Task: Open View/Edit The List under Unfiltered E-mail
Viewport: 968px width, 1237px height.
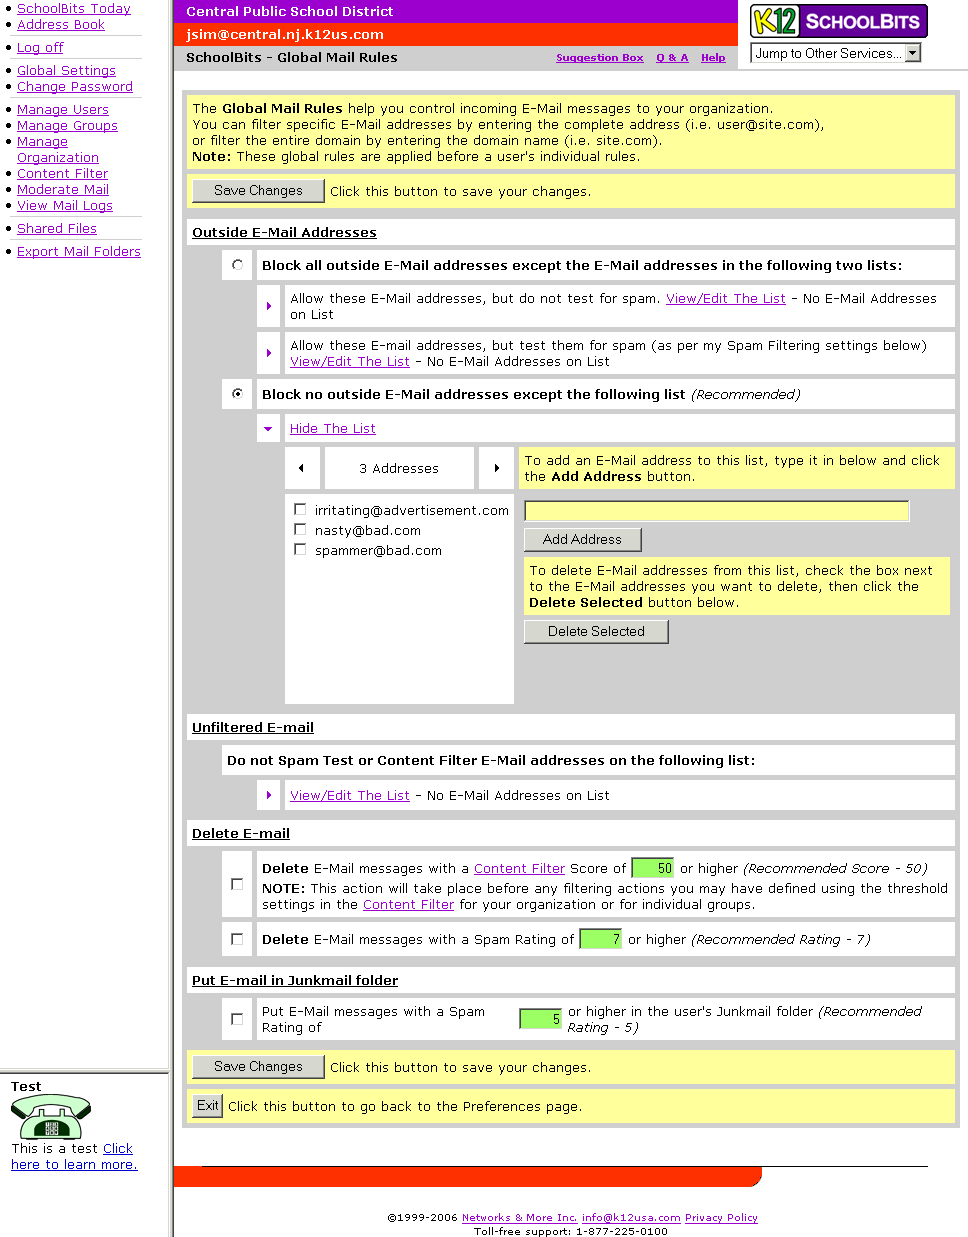Action: point(350,795)
